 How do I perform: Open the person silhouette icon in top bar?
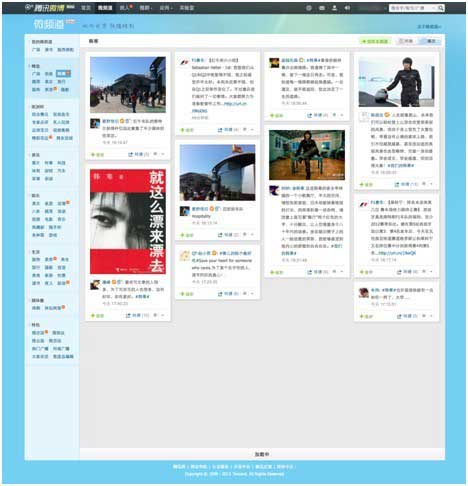coord(334,8)
